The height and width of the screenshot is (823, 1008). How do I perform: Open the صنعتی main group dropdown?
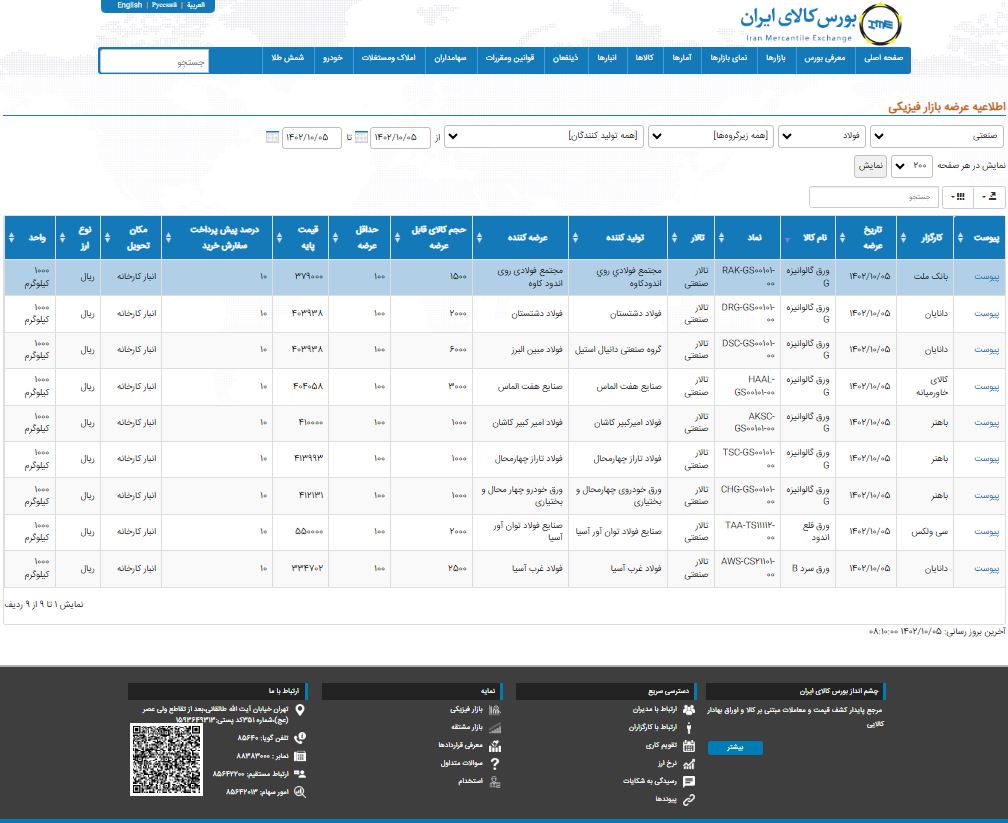(939, 136)
